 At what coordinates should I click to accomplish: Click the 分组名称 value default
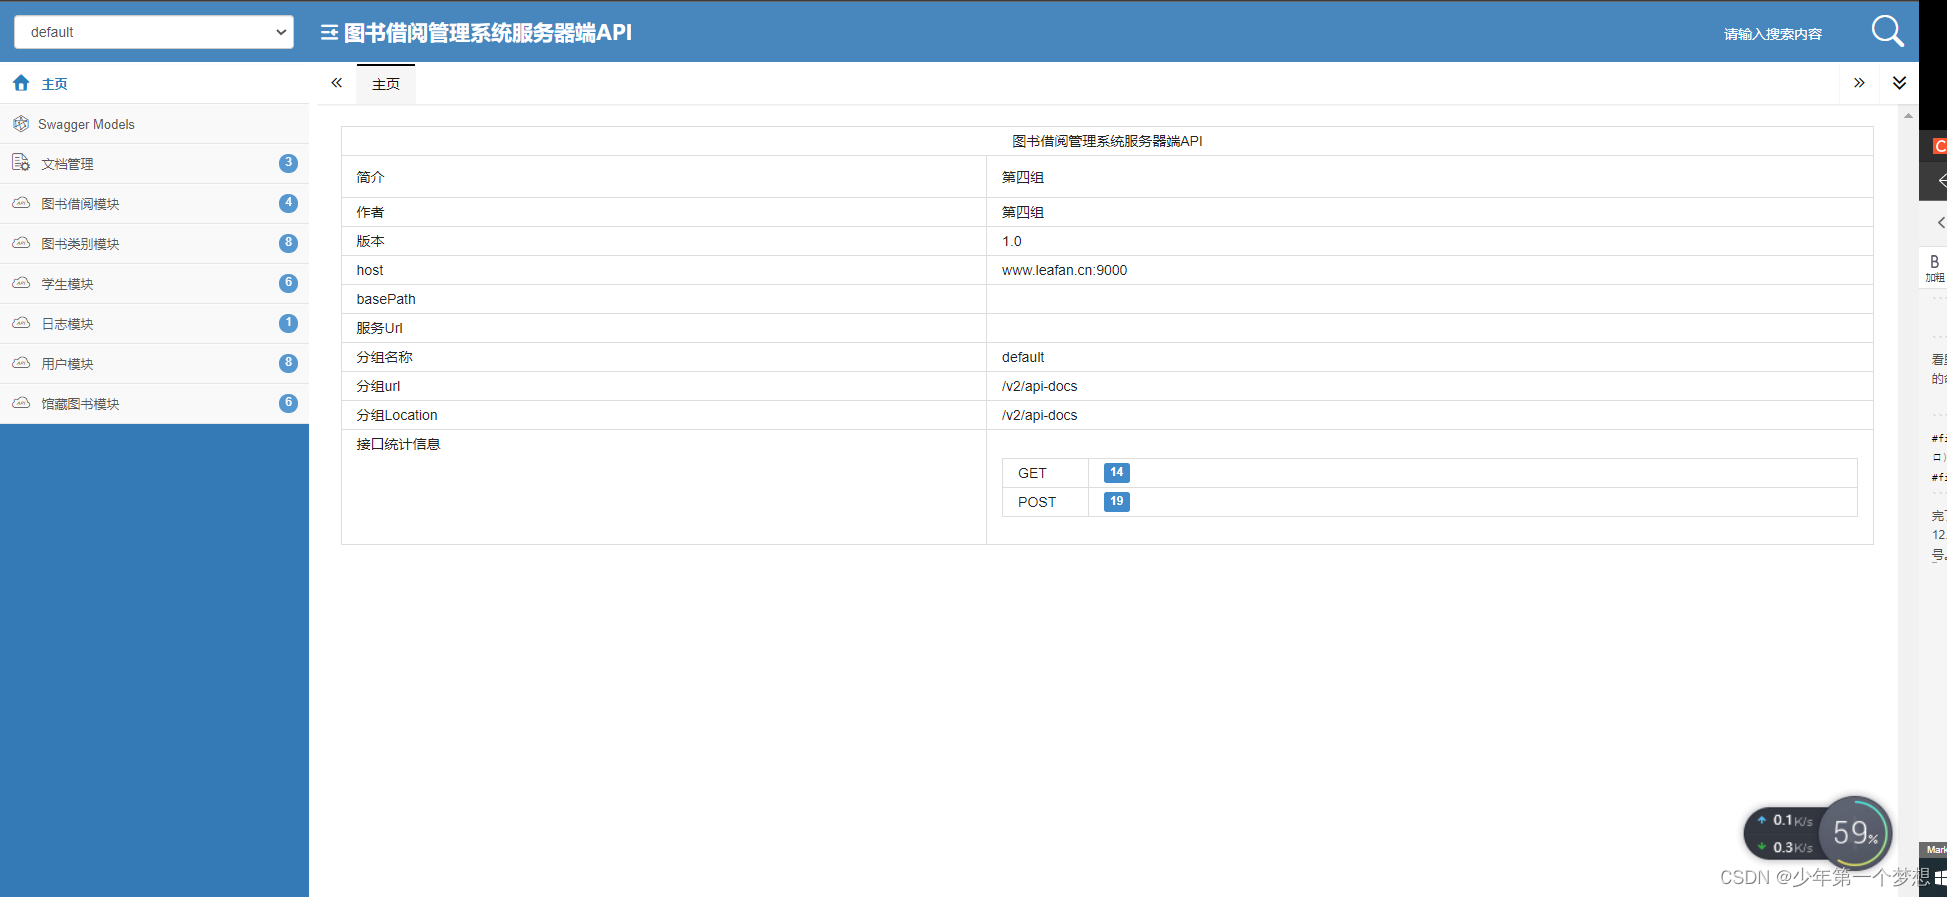[1023, 357]
